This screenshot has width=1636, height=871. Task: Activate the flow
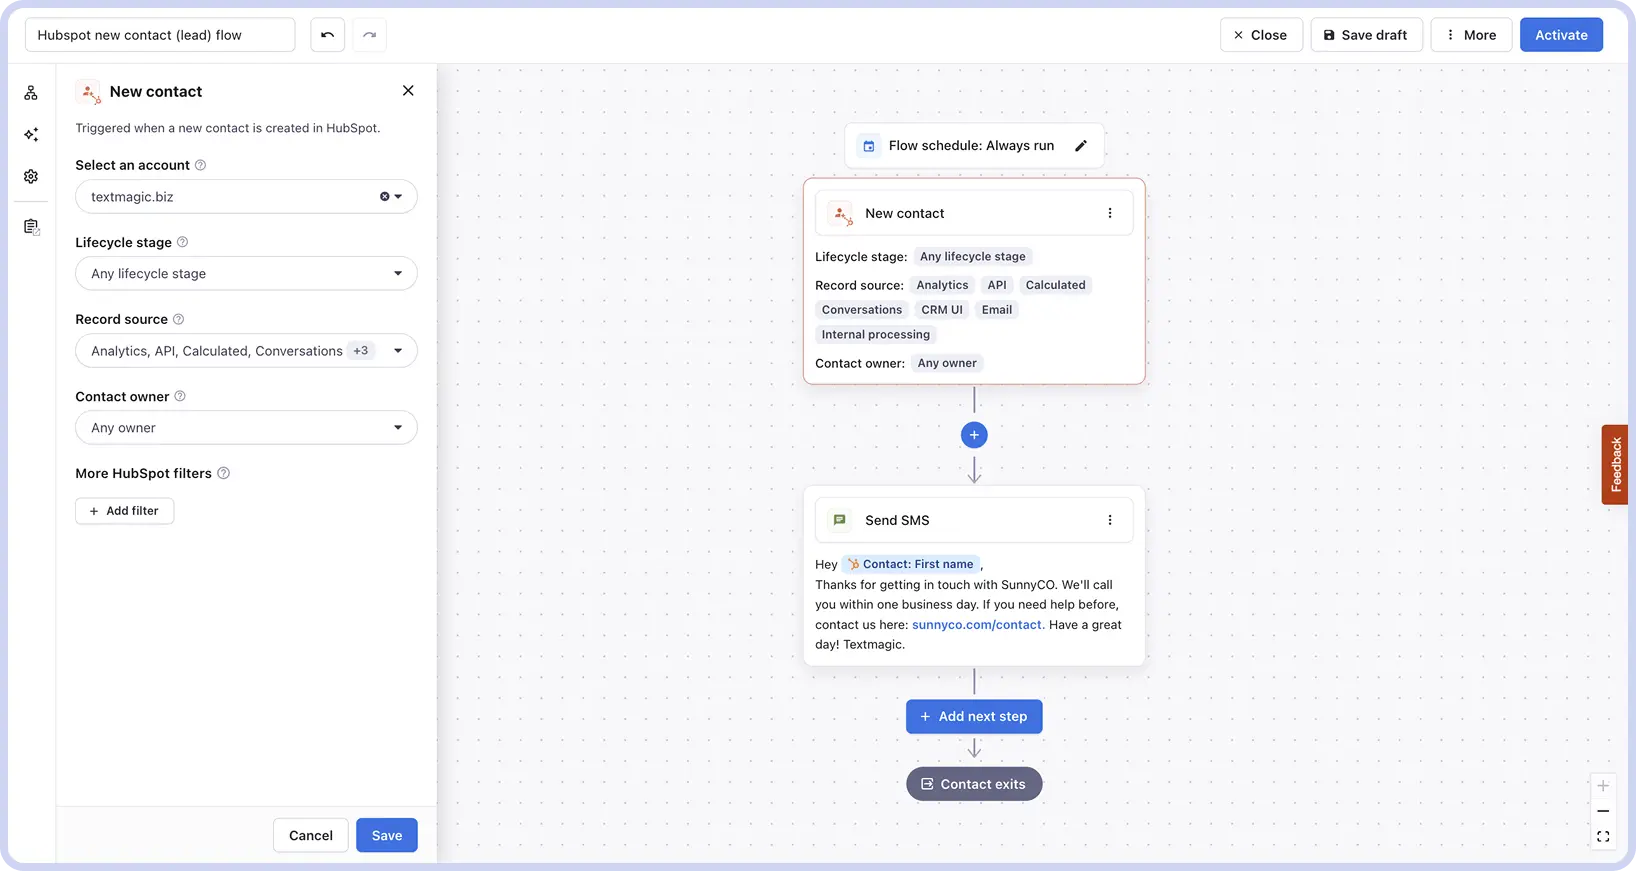pos(1561,35)
